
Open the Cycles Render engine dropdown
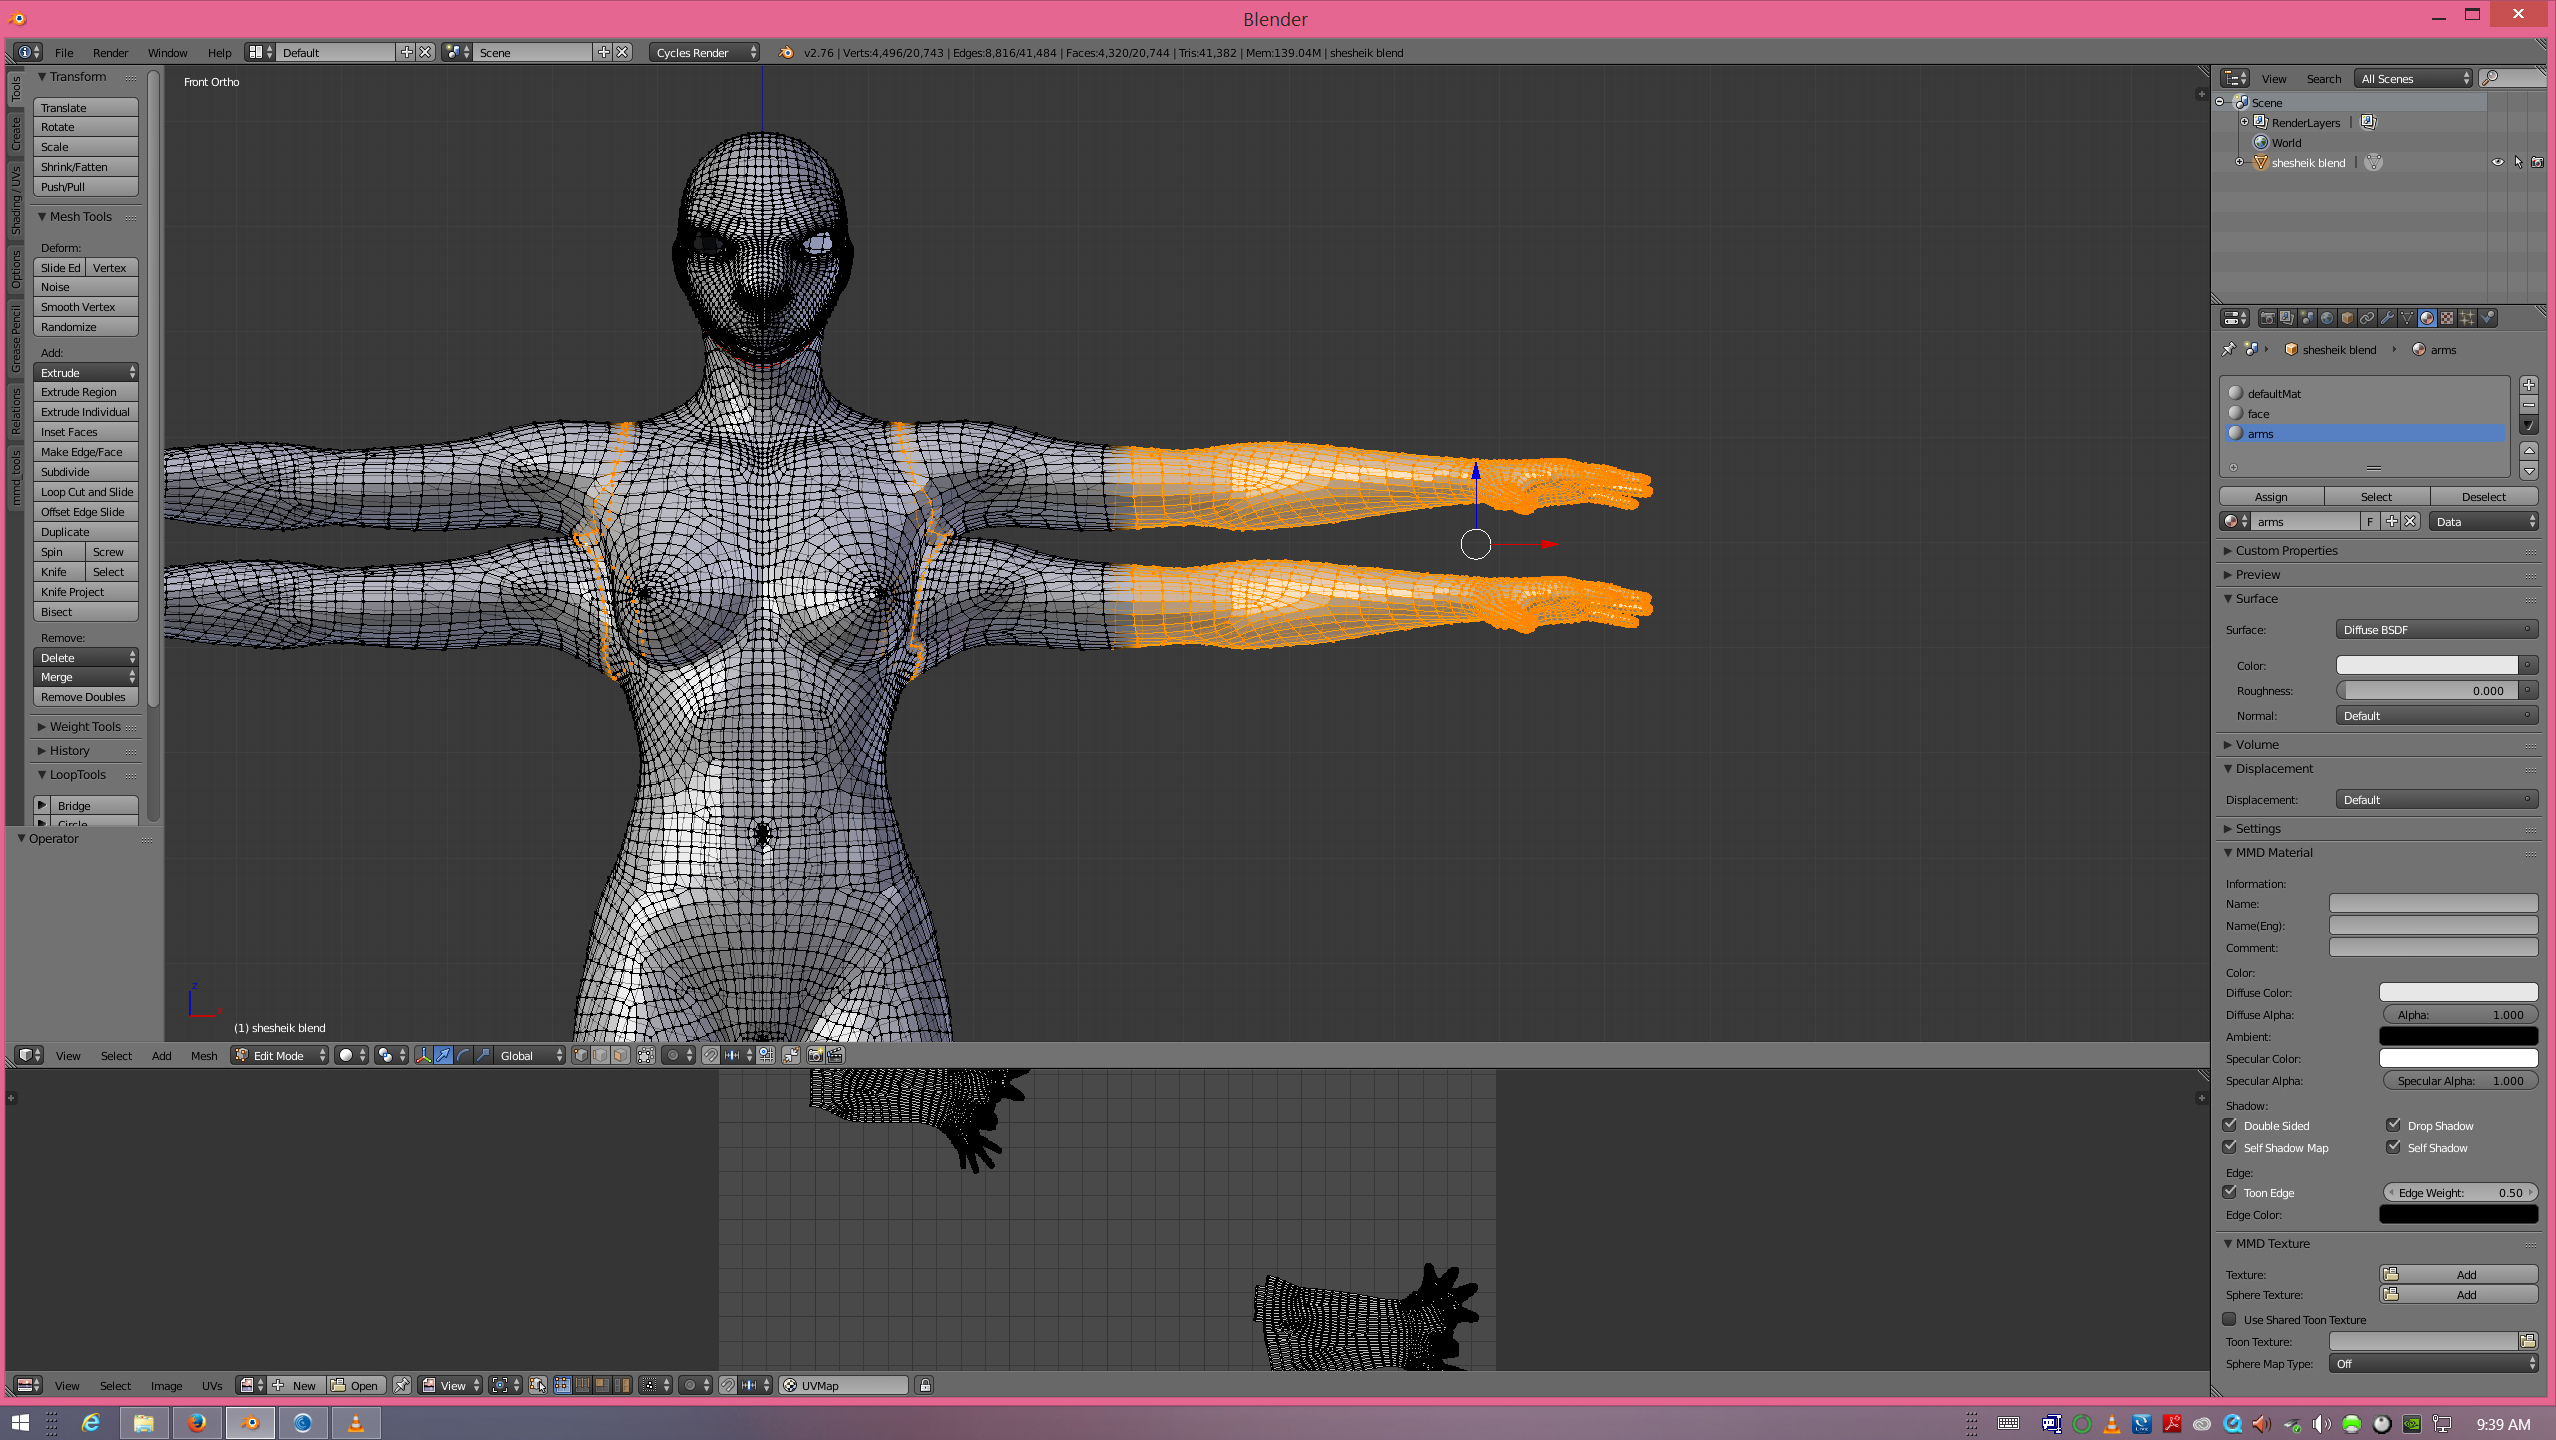tap(704, 53)
